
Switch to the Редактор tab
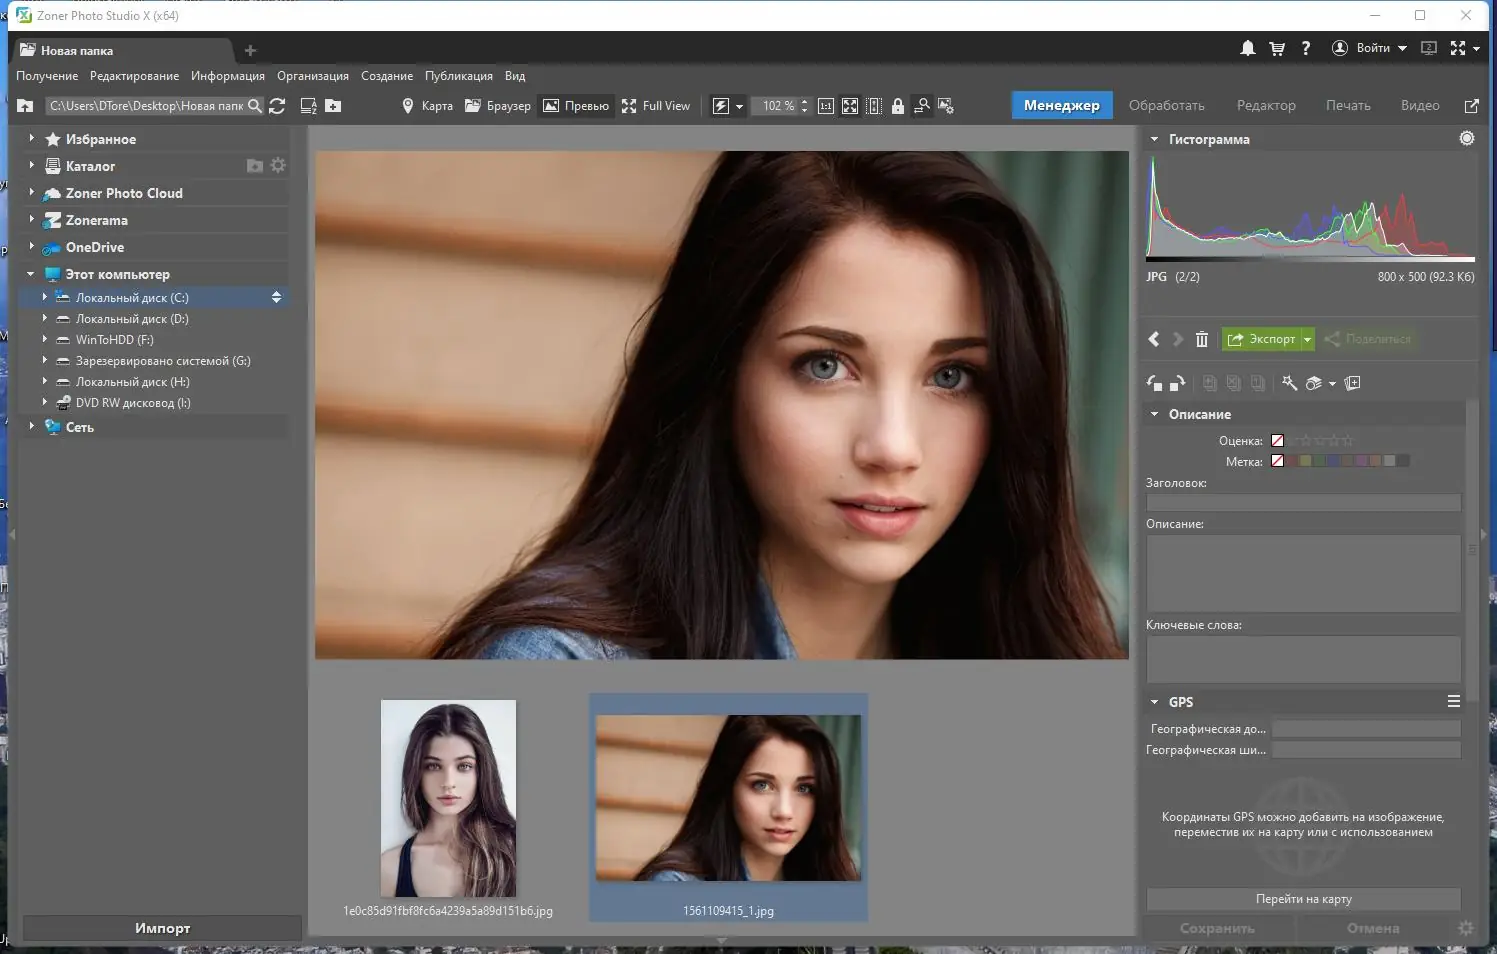[1265, 104]
